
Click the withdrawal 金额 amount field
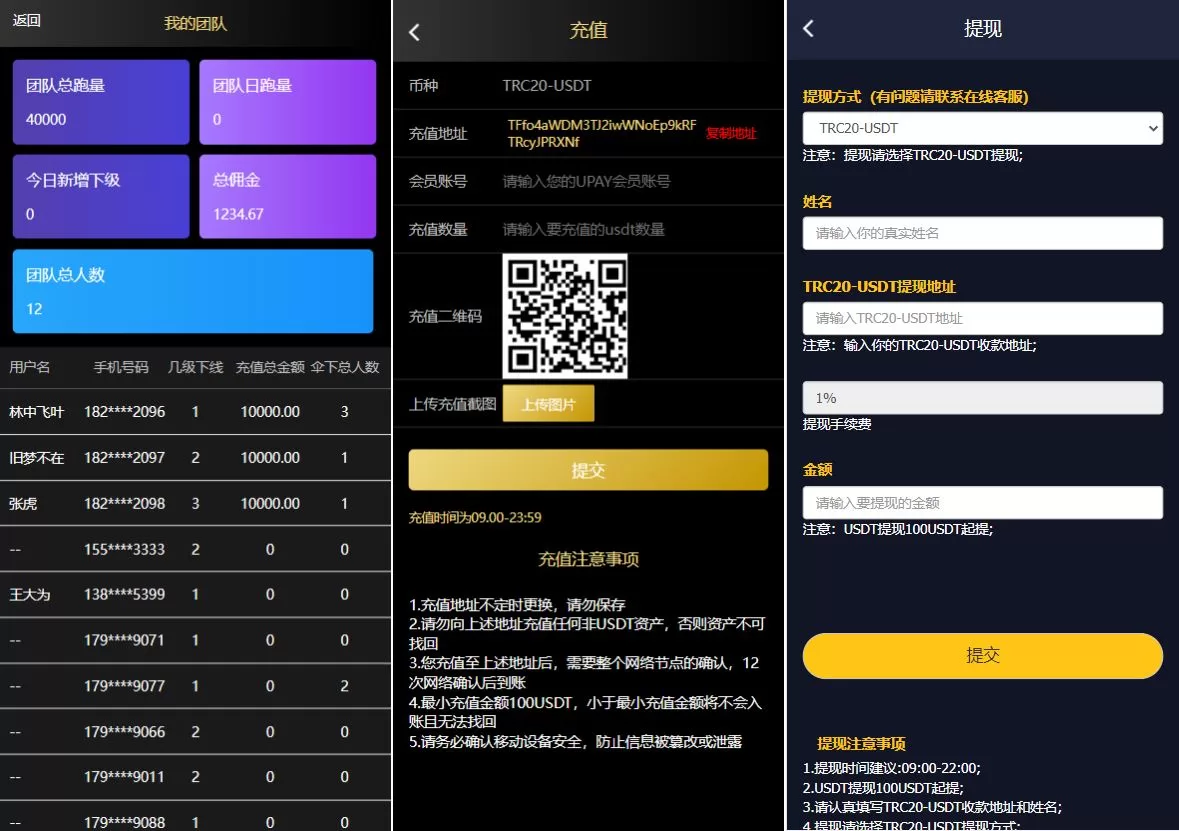click(982, 503)
